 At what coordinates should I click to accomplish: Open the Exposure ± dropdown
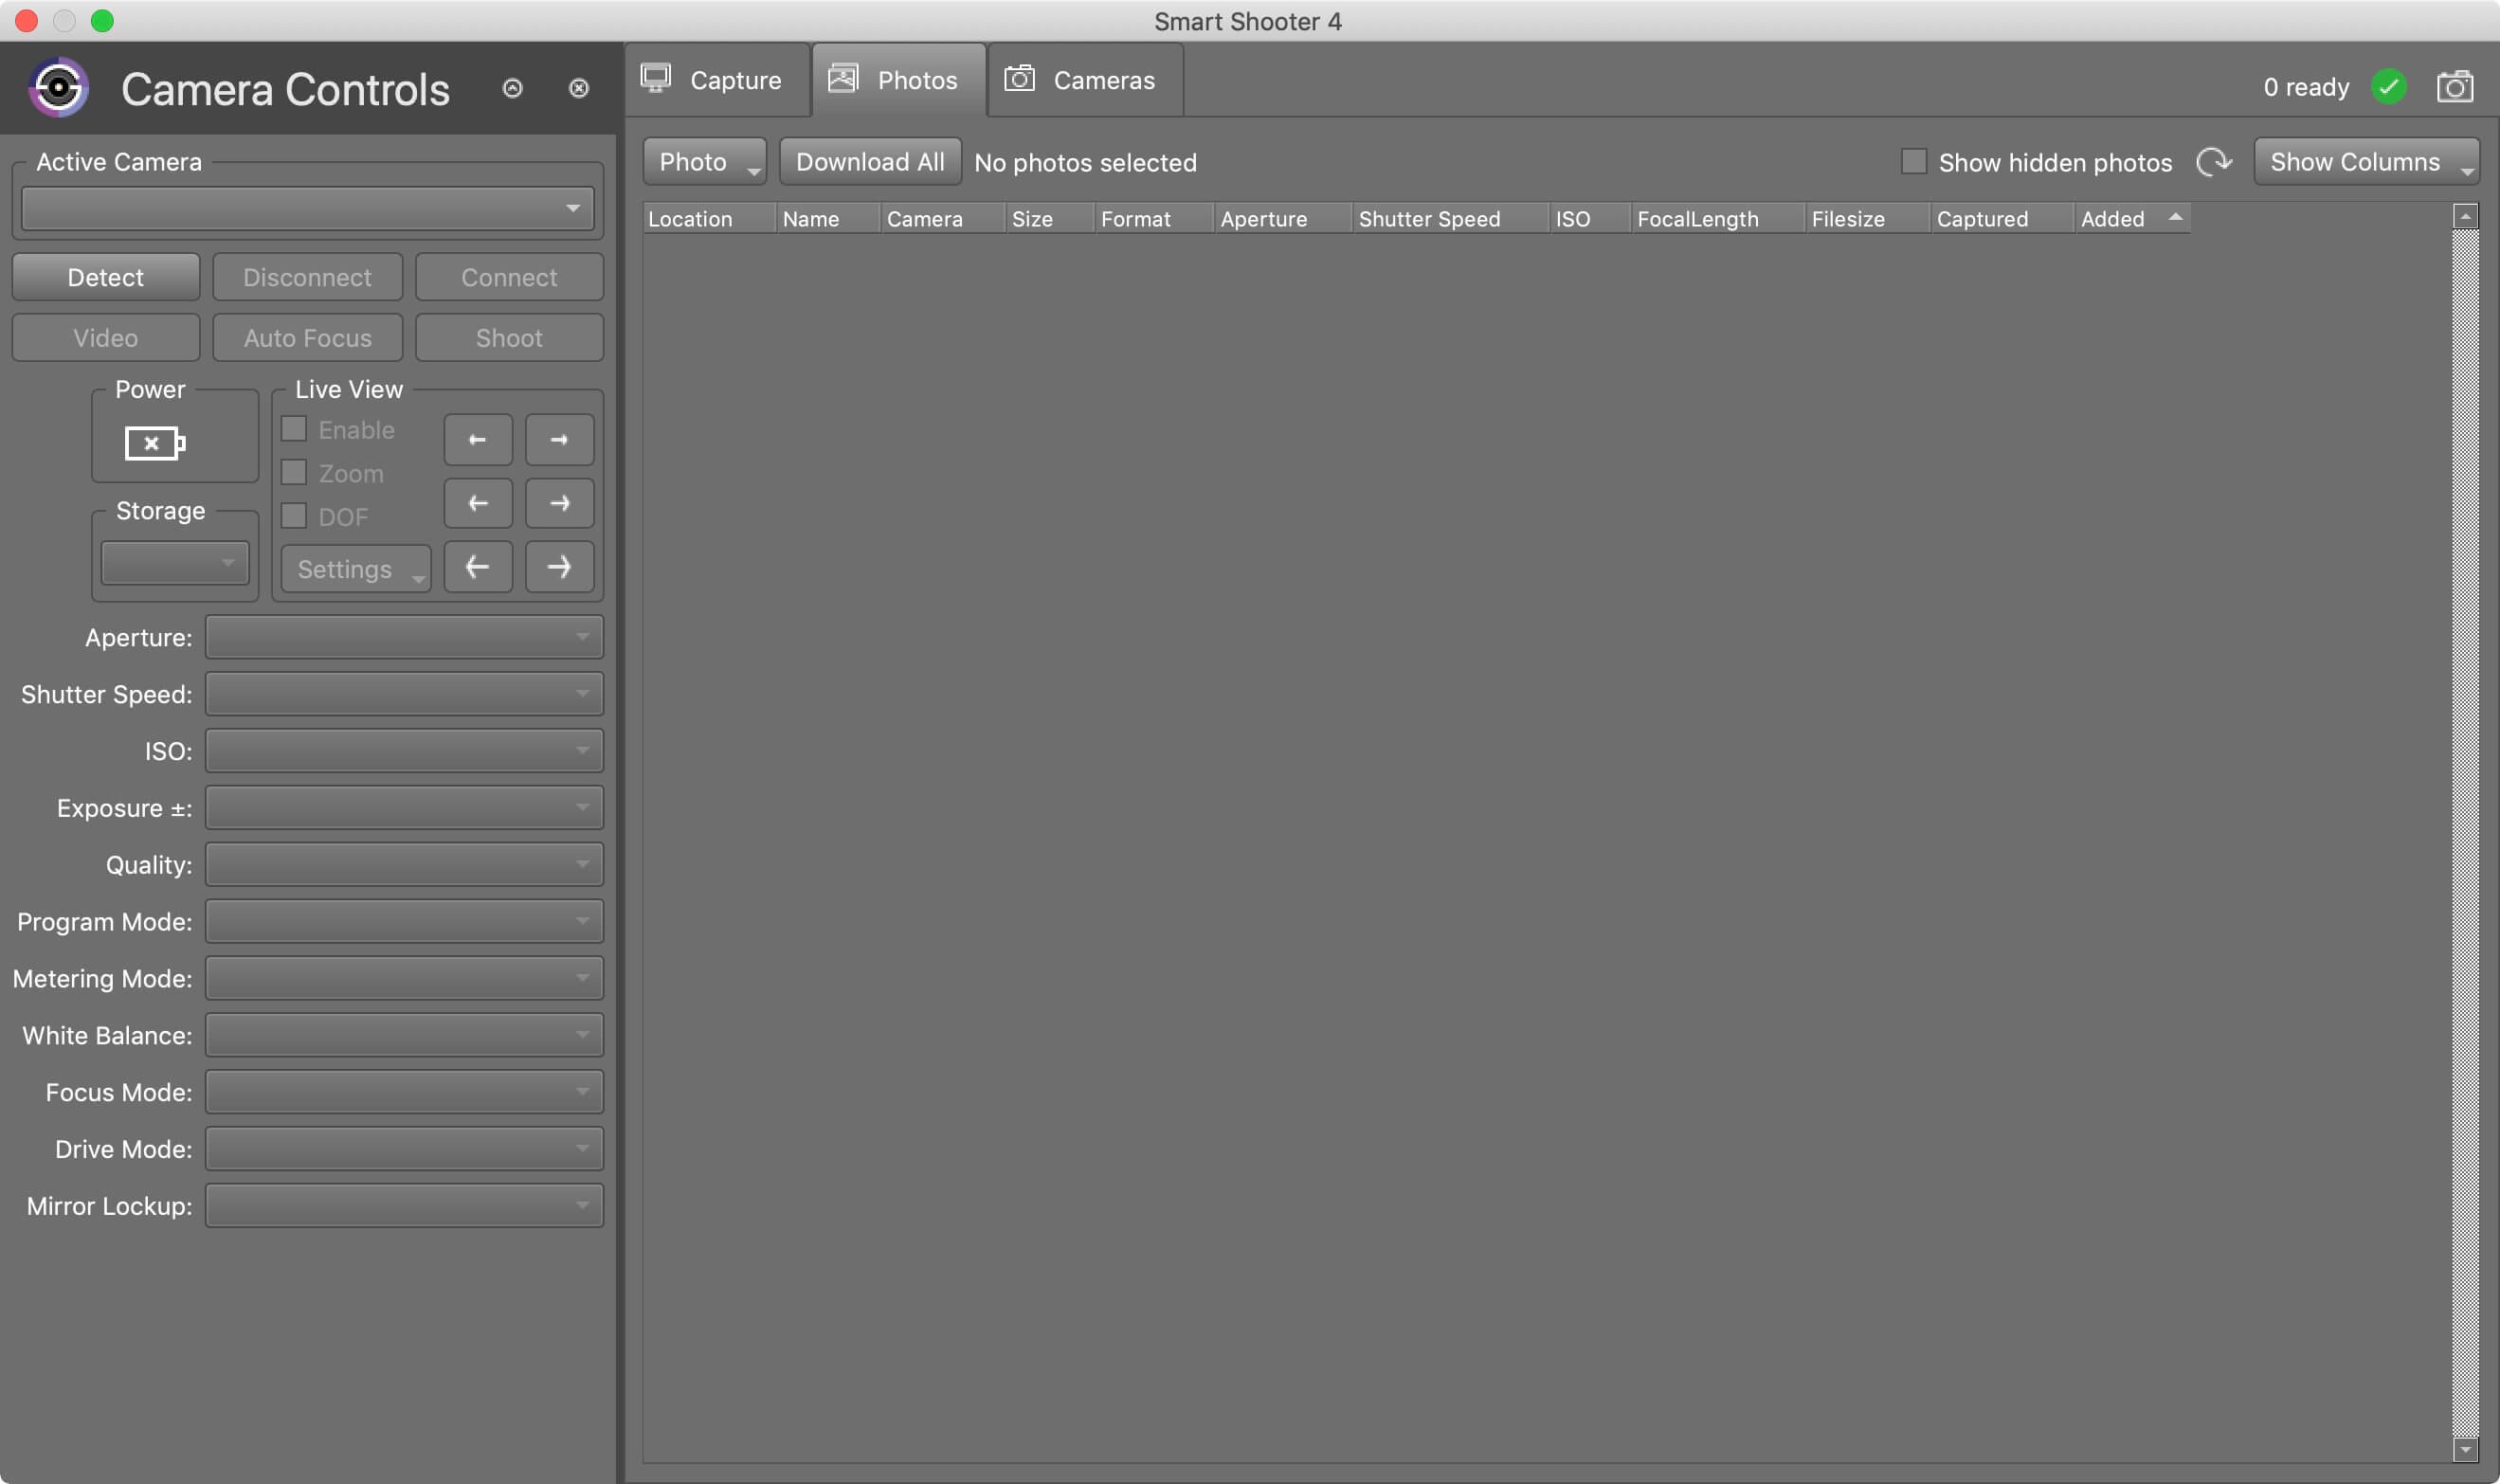coord(404,808)
